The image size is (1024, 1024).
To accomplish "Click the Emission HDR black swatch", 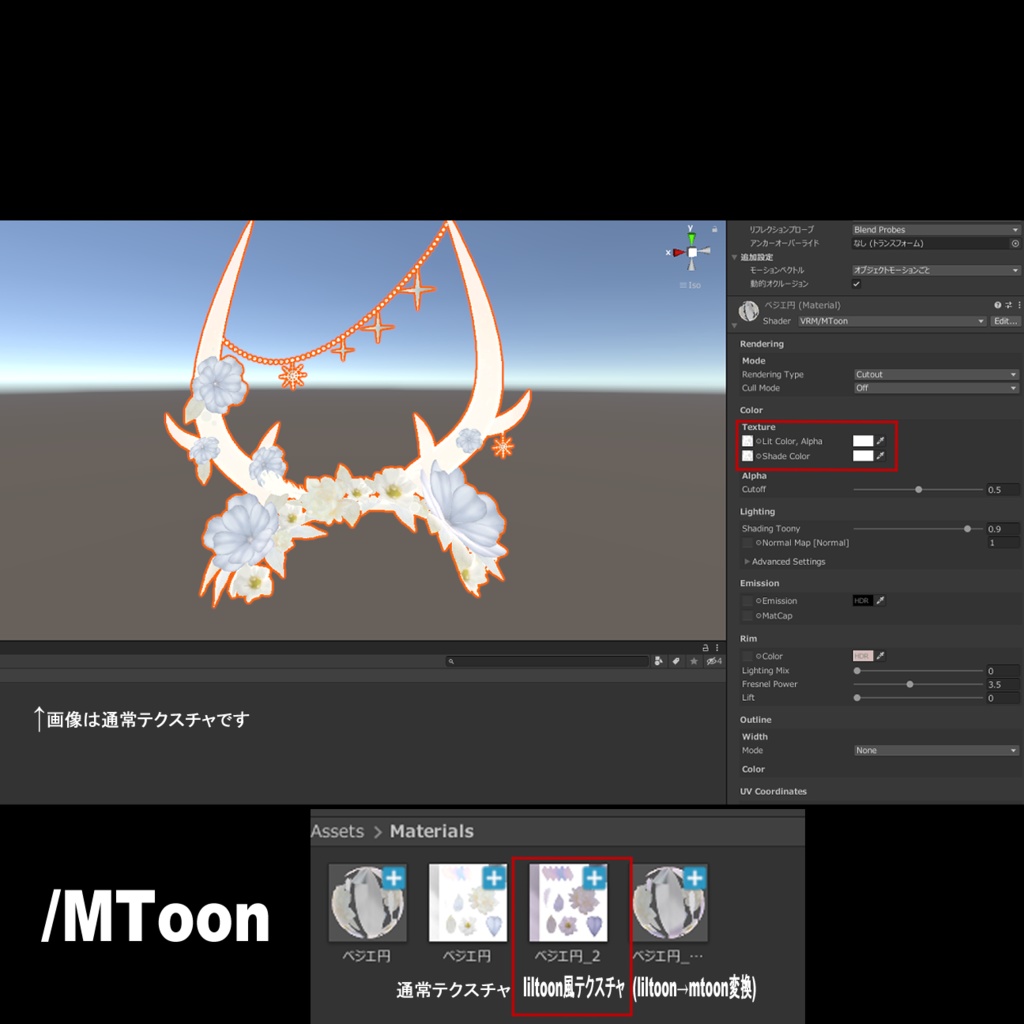I will (x=863, y=600).
